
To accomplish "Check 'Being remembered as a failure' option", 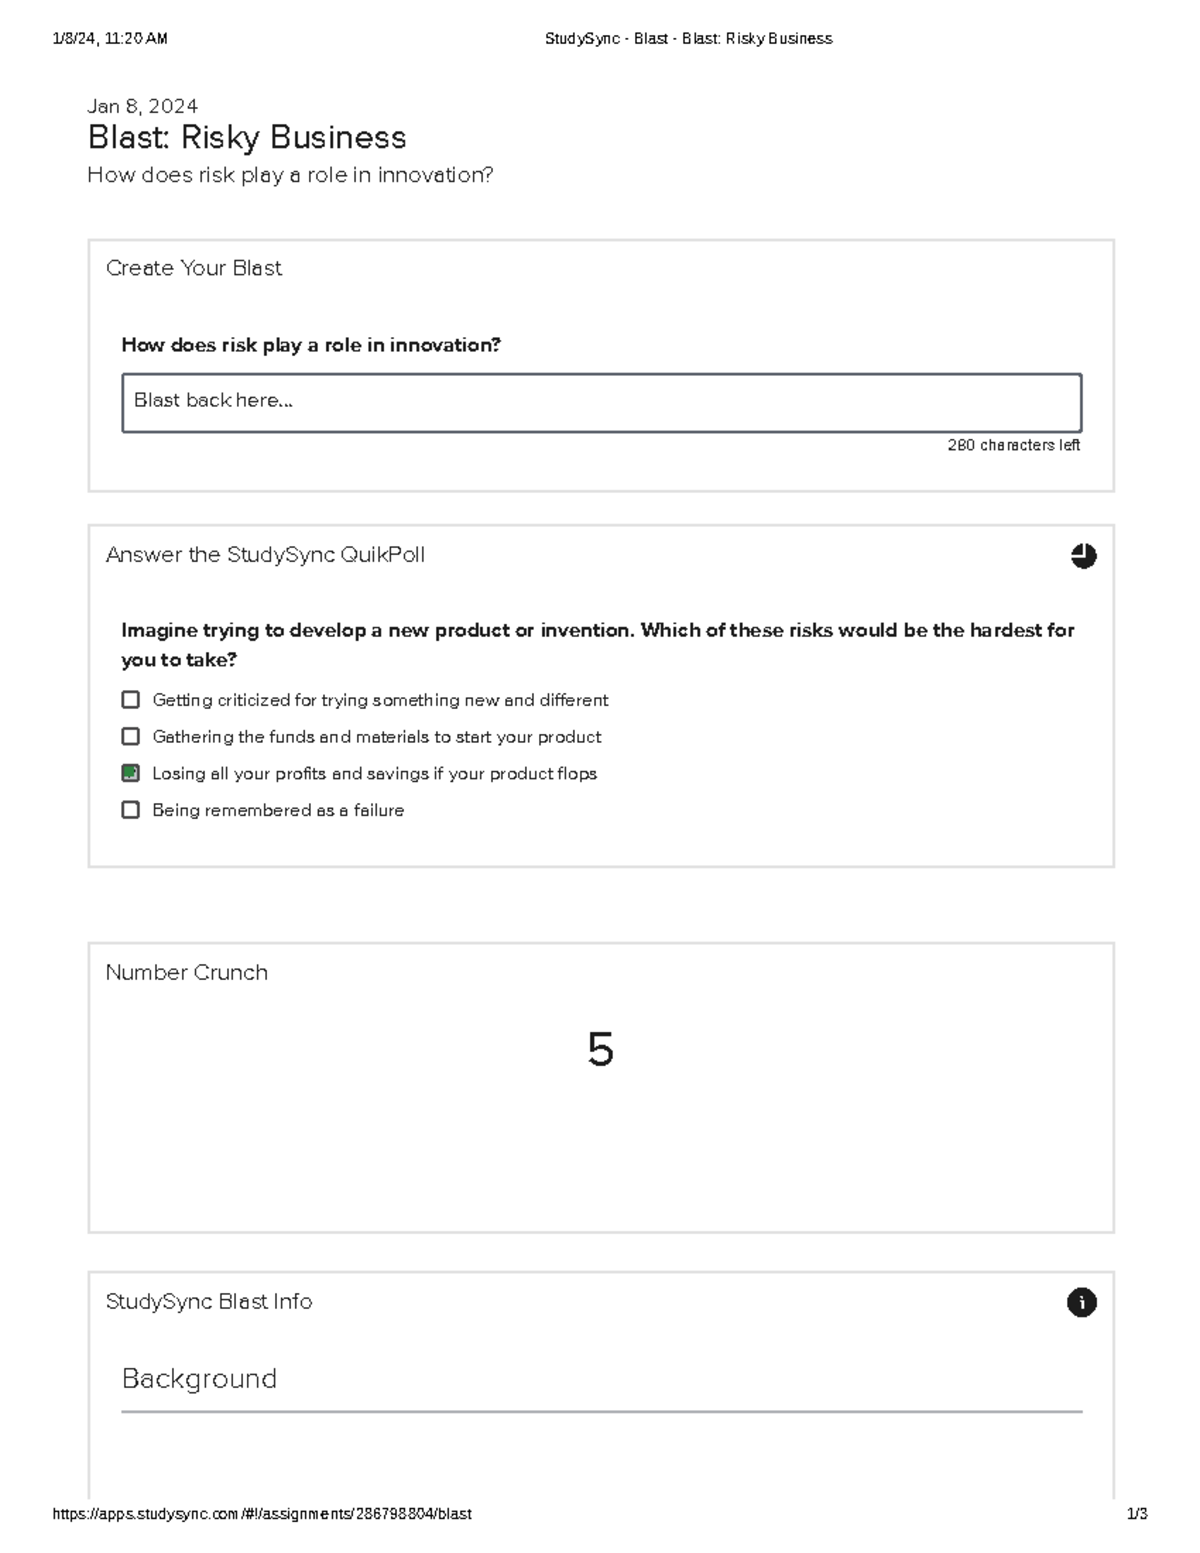I will [130, 809].
